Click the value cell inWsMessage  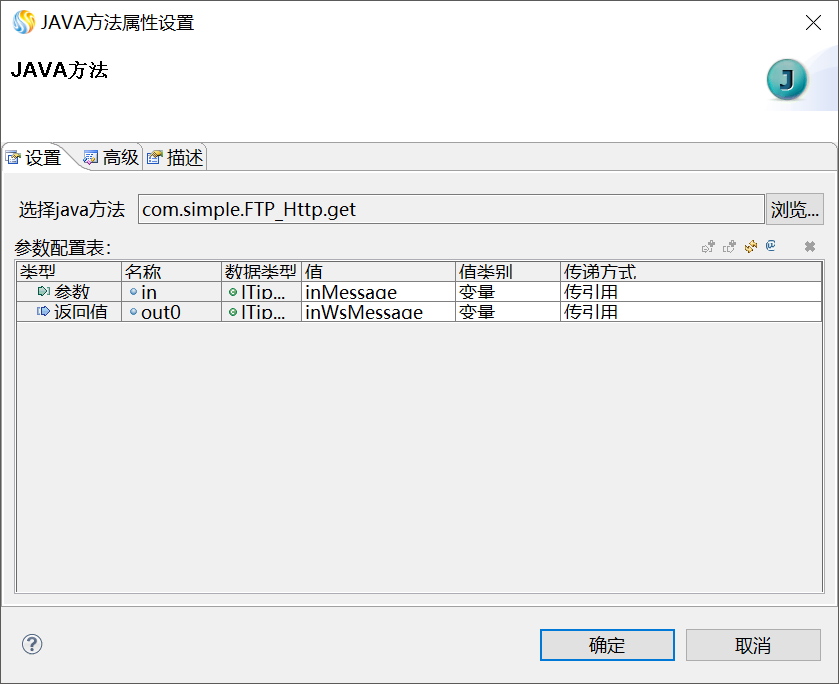(x=379, y=311)
